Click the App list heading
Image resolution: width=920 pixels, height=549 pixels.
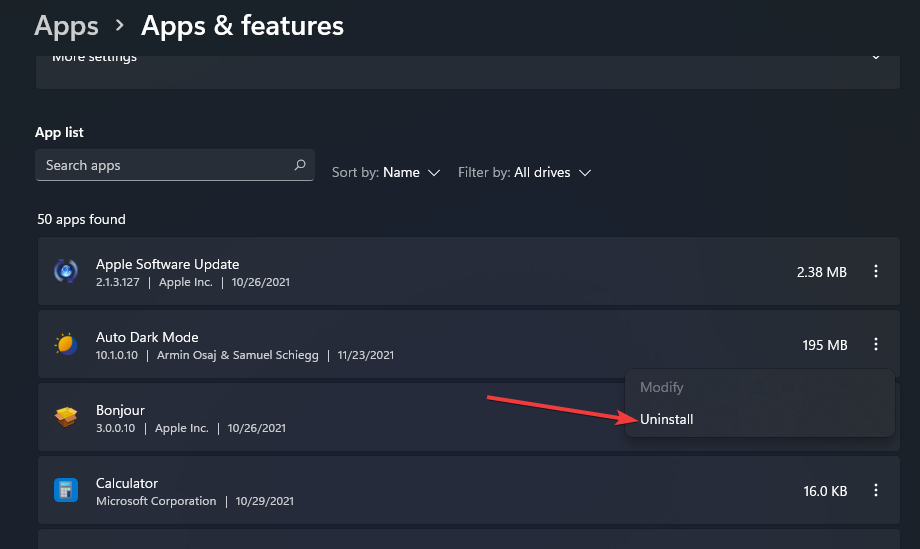pos(59,133)
